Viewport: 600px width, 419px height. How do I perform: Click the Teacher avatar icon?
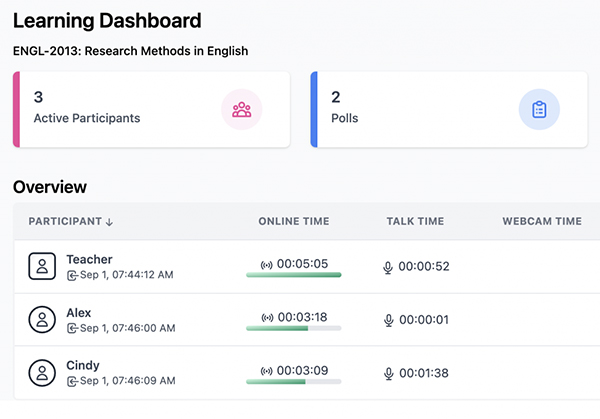(42, 266)
